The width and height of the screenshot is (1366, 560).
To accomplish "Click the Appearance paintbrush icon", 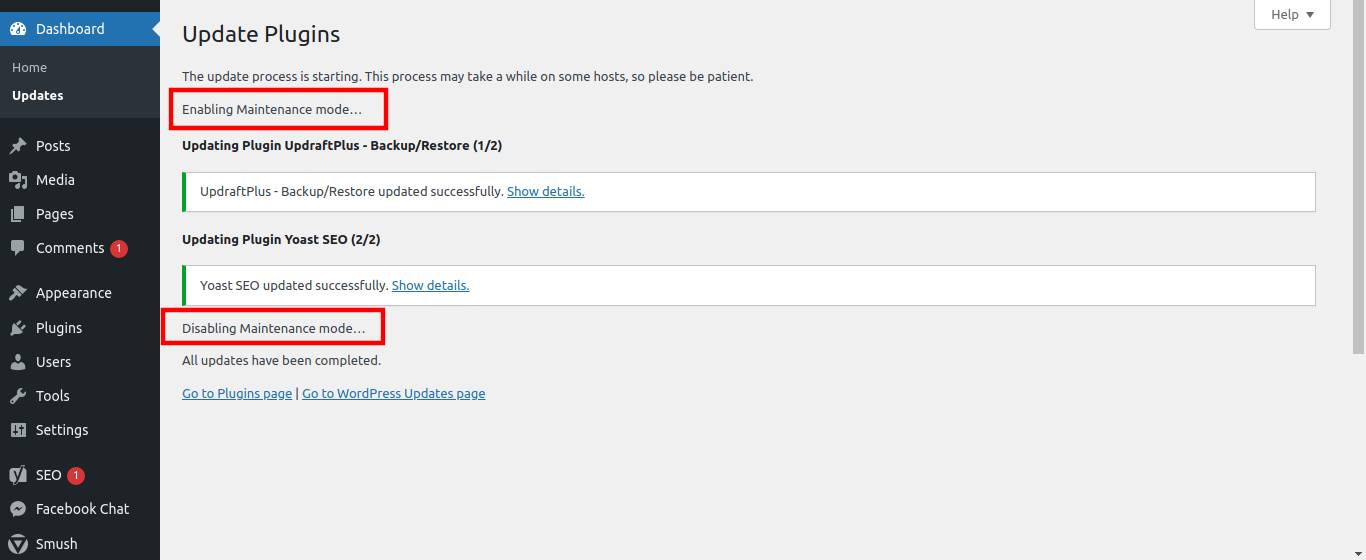I will (x=18, y=293).
